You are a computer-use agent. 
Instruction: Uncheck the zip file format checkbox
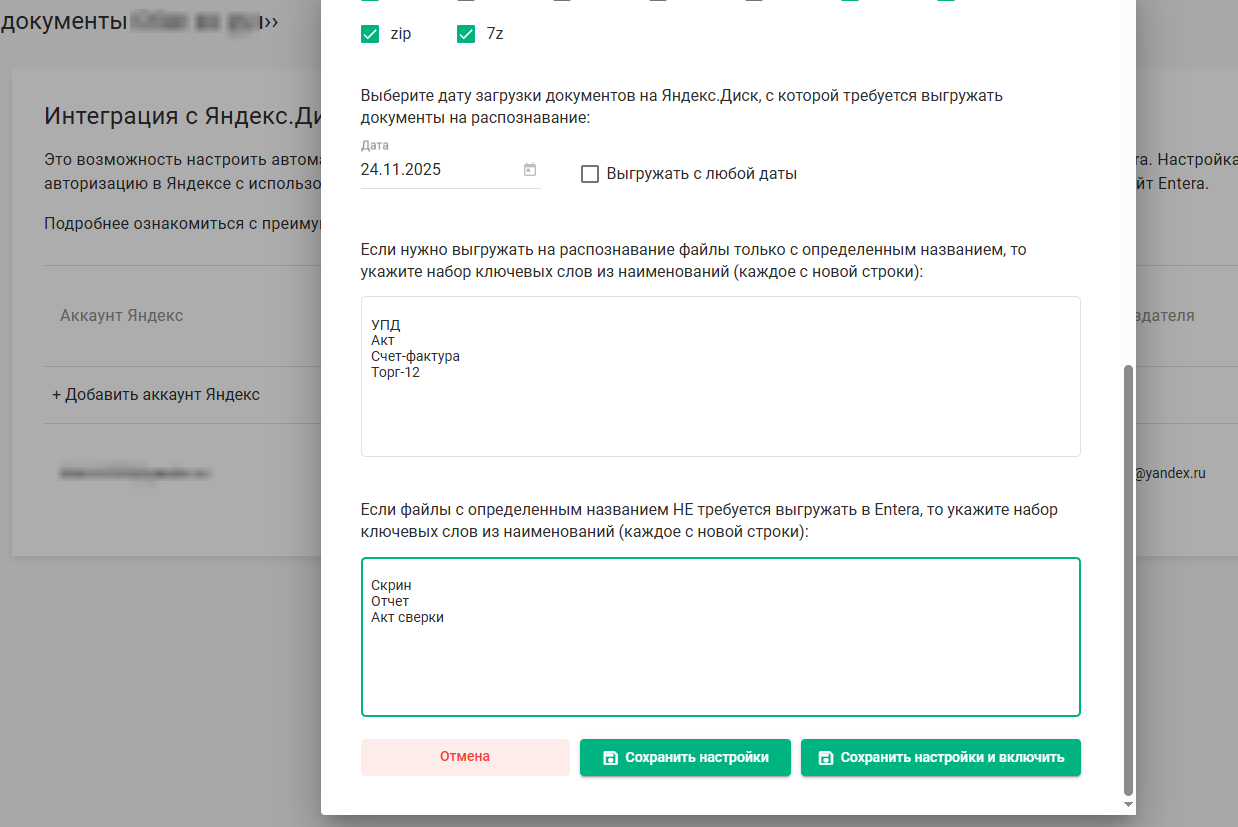click(370, 35)
